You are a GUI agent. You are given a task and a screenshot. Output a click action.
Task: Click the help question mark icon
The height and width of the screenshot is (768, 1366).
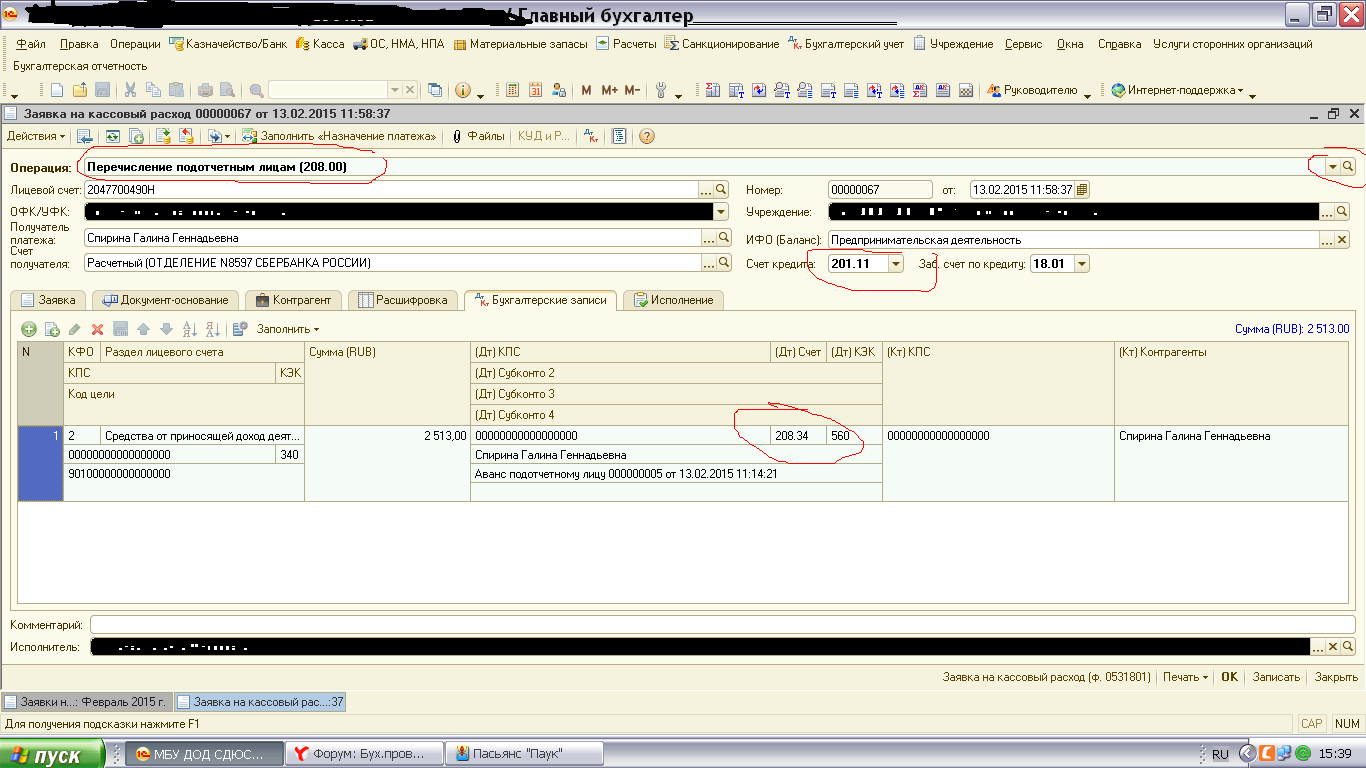646,136
